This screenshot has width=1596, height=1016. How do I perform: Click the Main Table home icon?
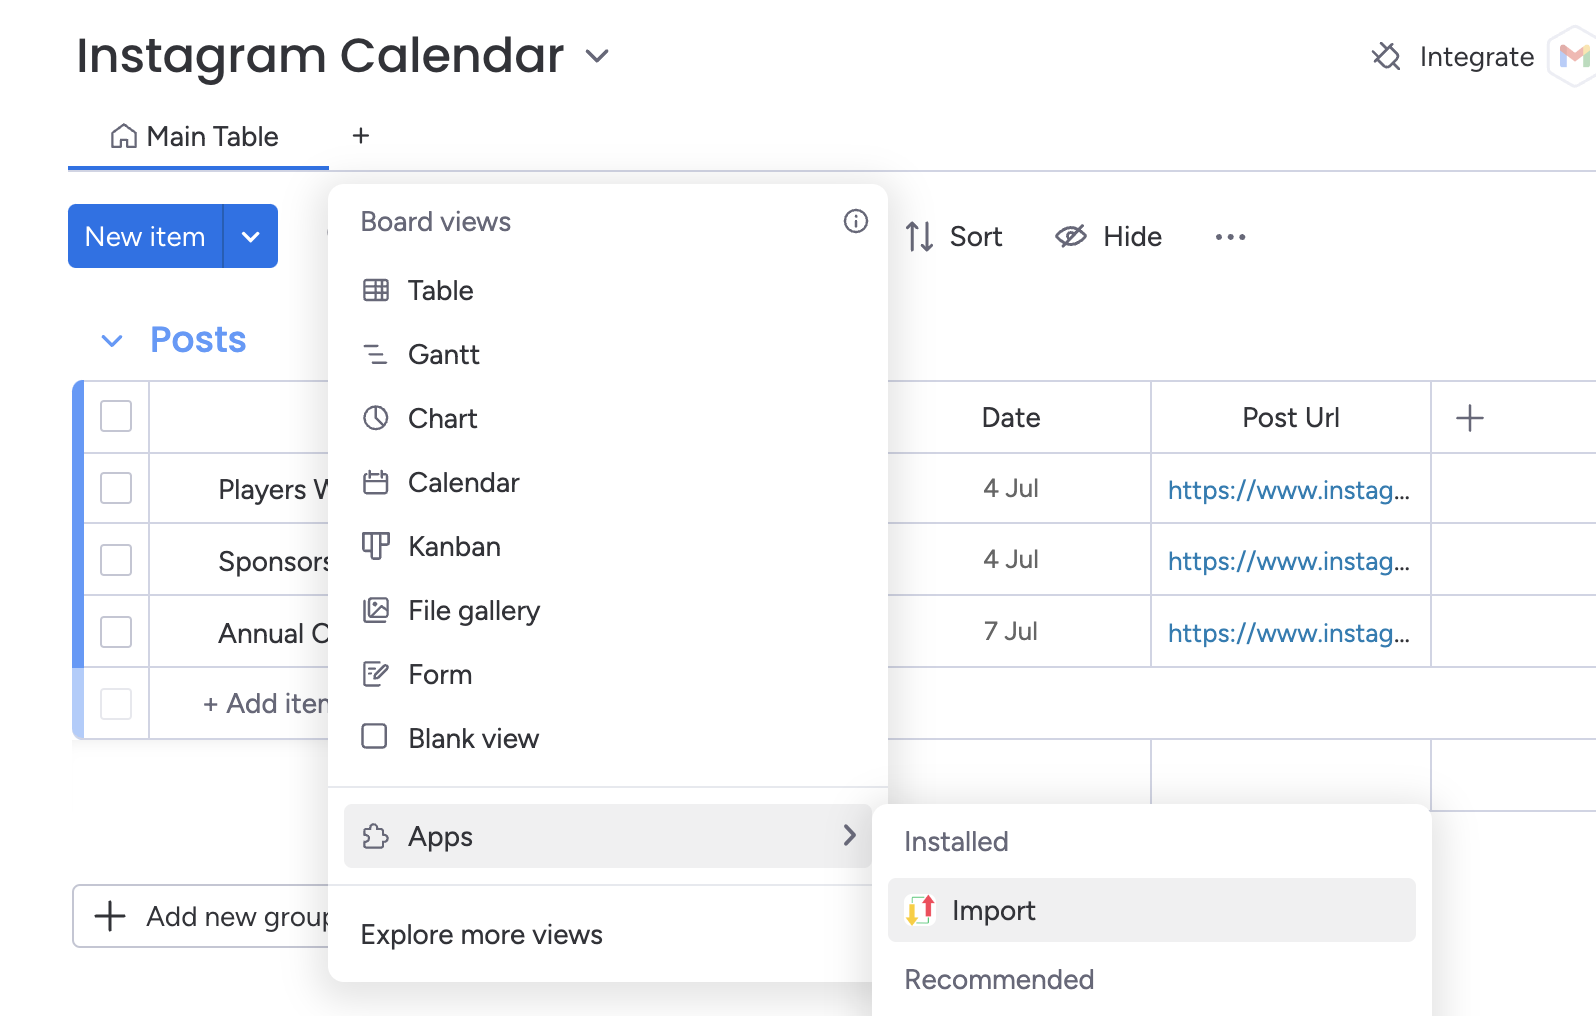point(124,136)
